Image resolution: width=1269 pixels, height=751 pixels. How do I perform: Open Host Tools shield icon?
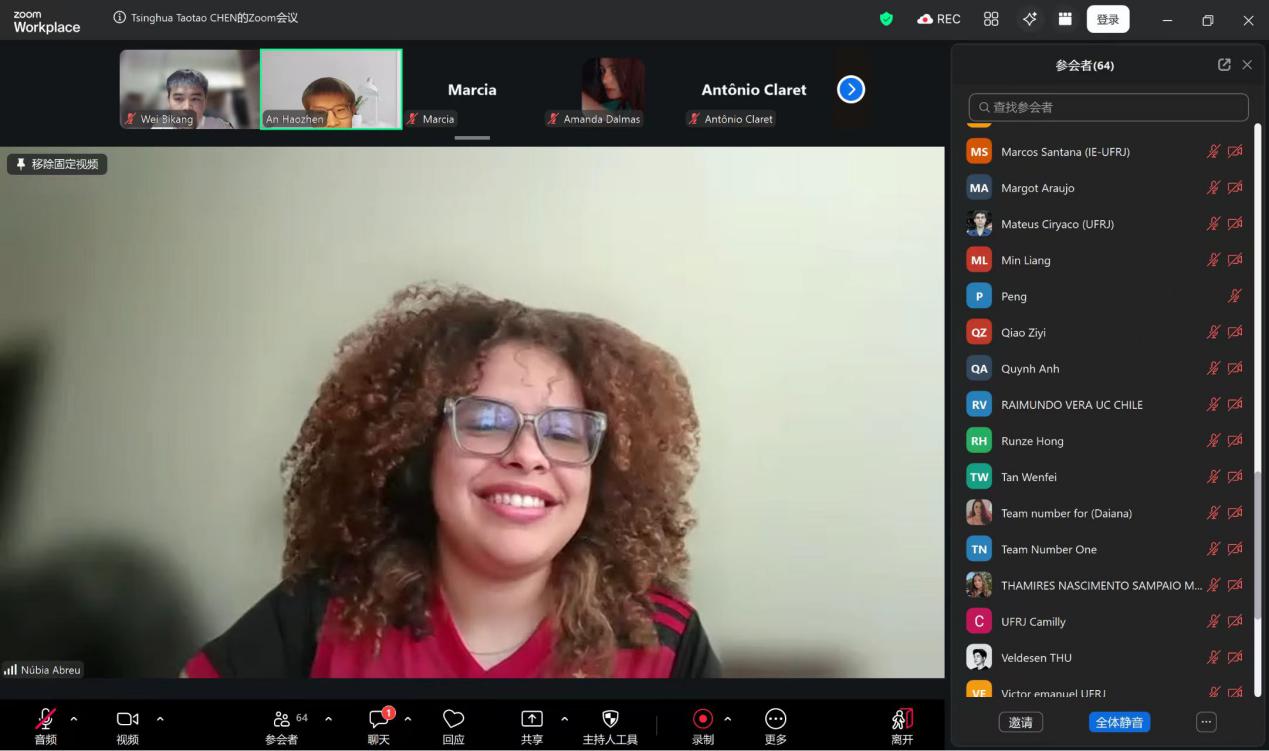click(610, 719)
